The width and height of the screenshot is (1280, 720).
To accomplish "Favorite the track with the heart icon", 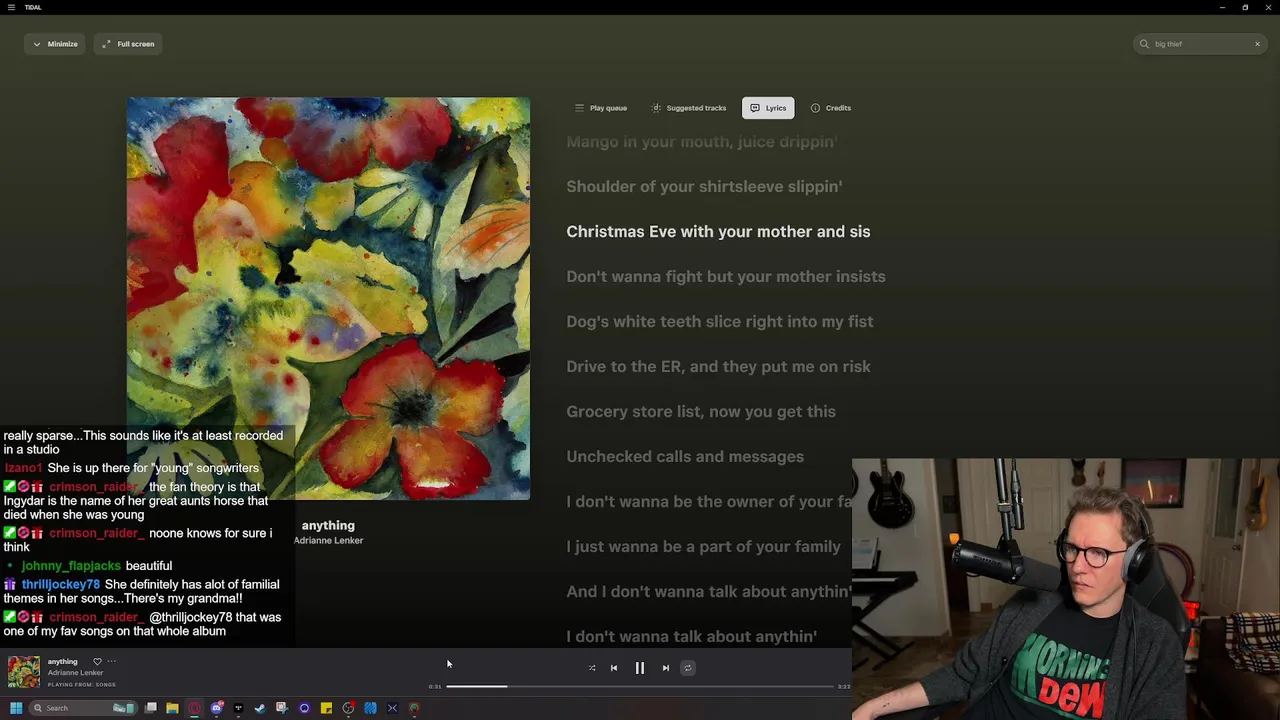I will (97, 661).
